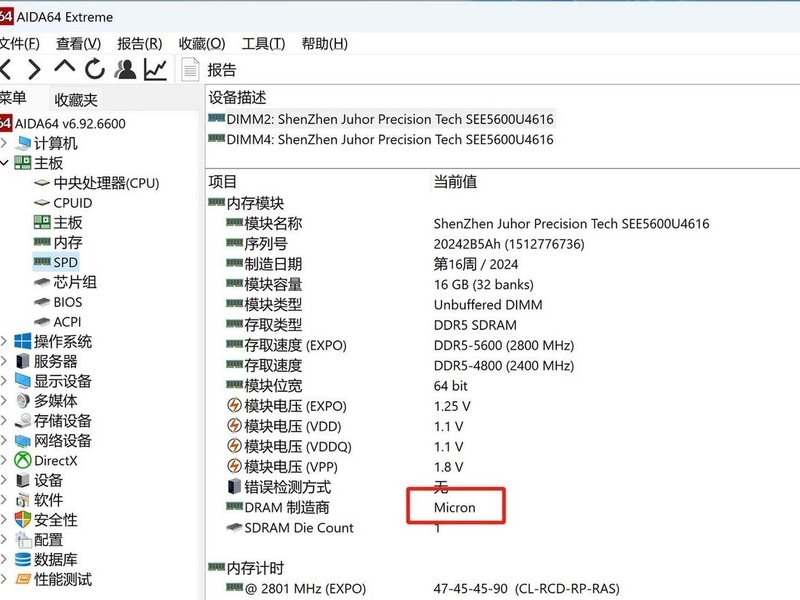
Task: Go back with the left arrow toolbar icon
Action: [6, 69]
